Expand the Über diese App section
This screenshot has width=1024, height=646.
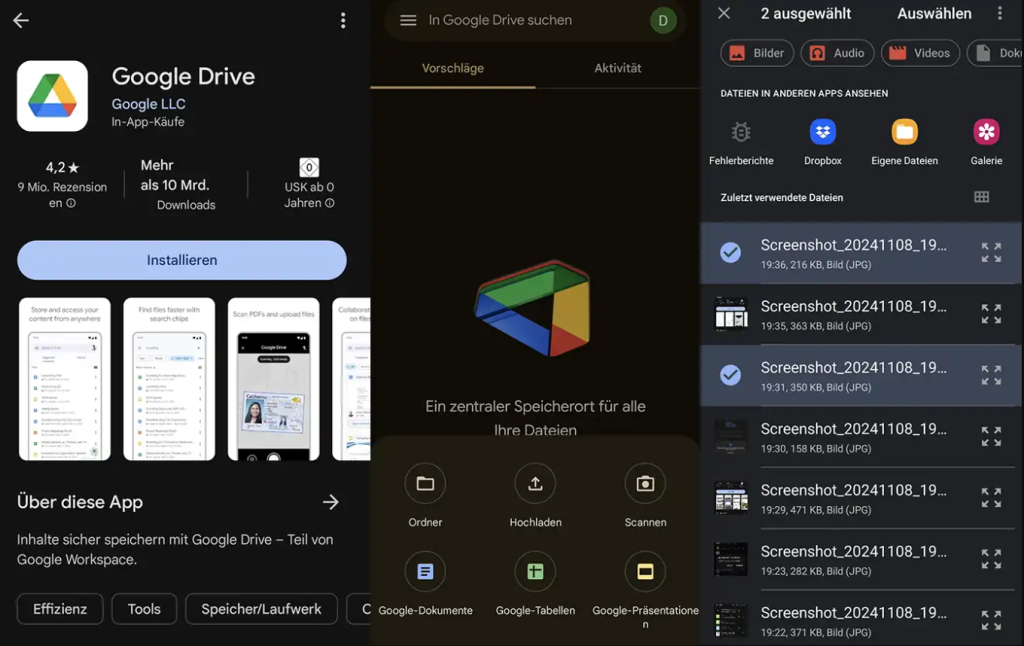tap(331, 503)
